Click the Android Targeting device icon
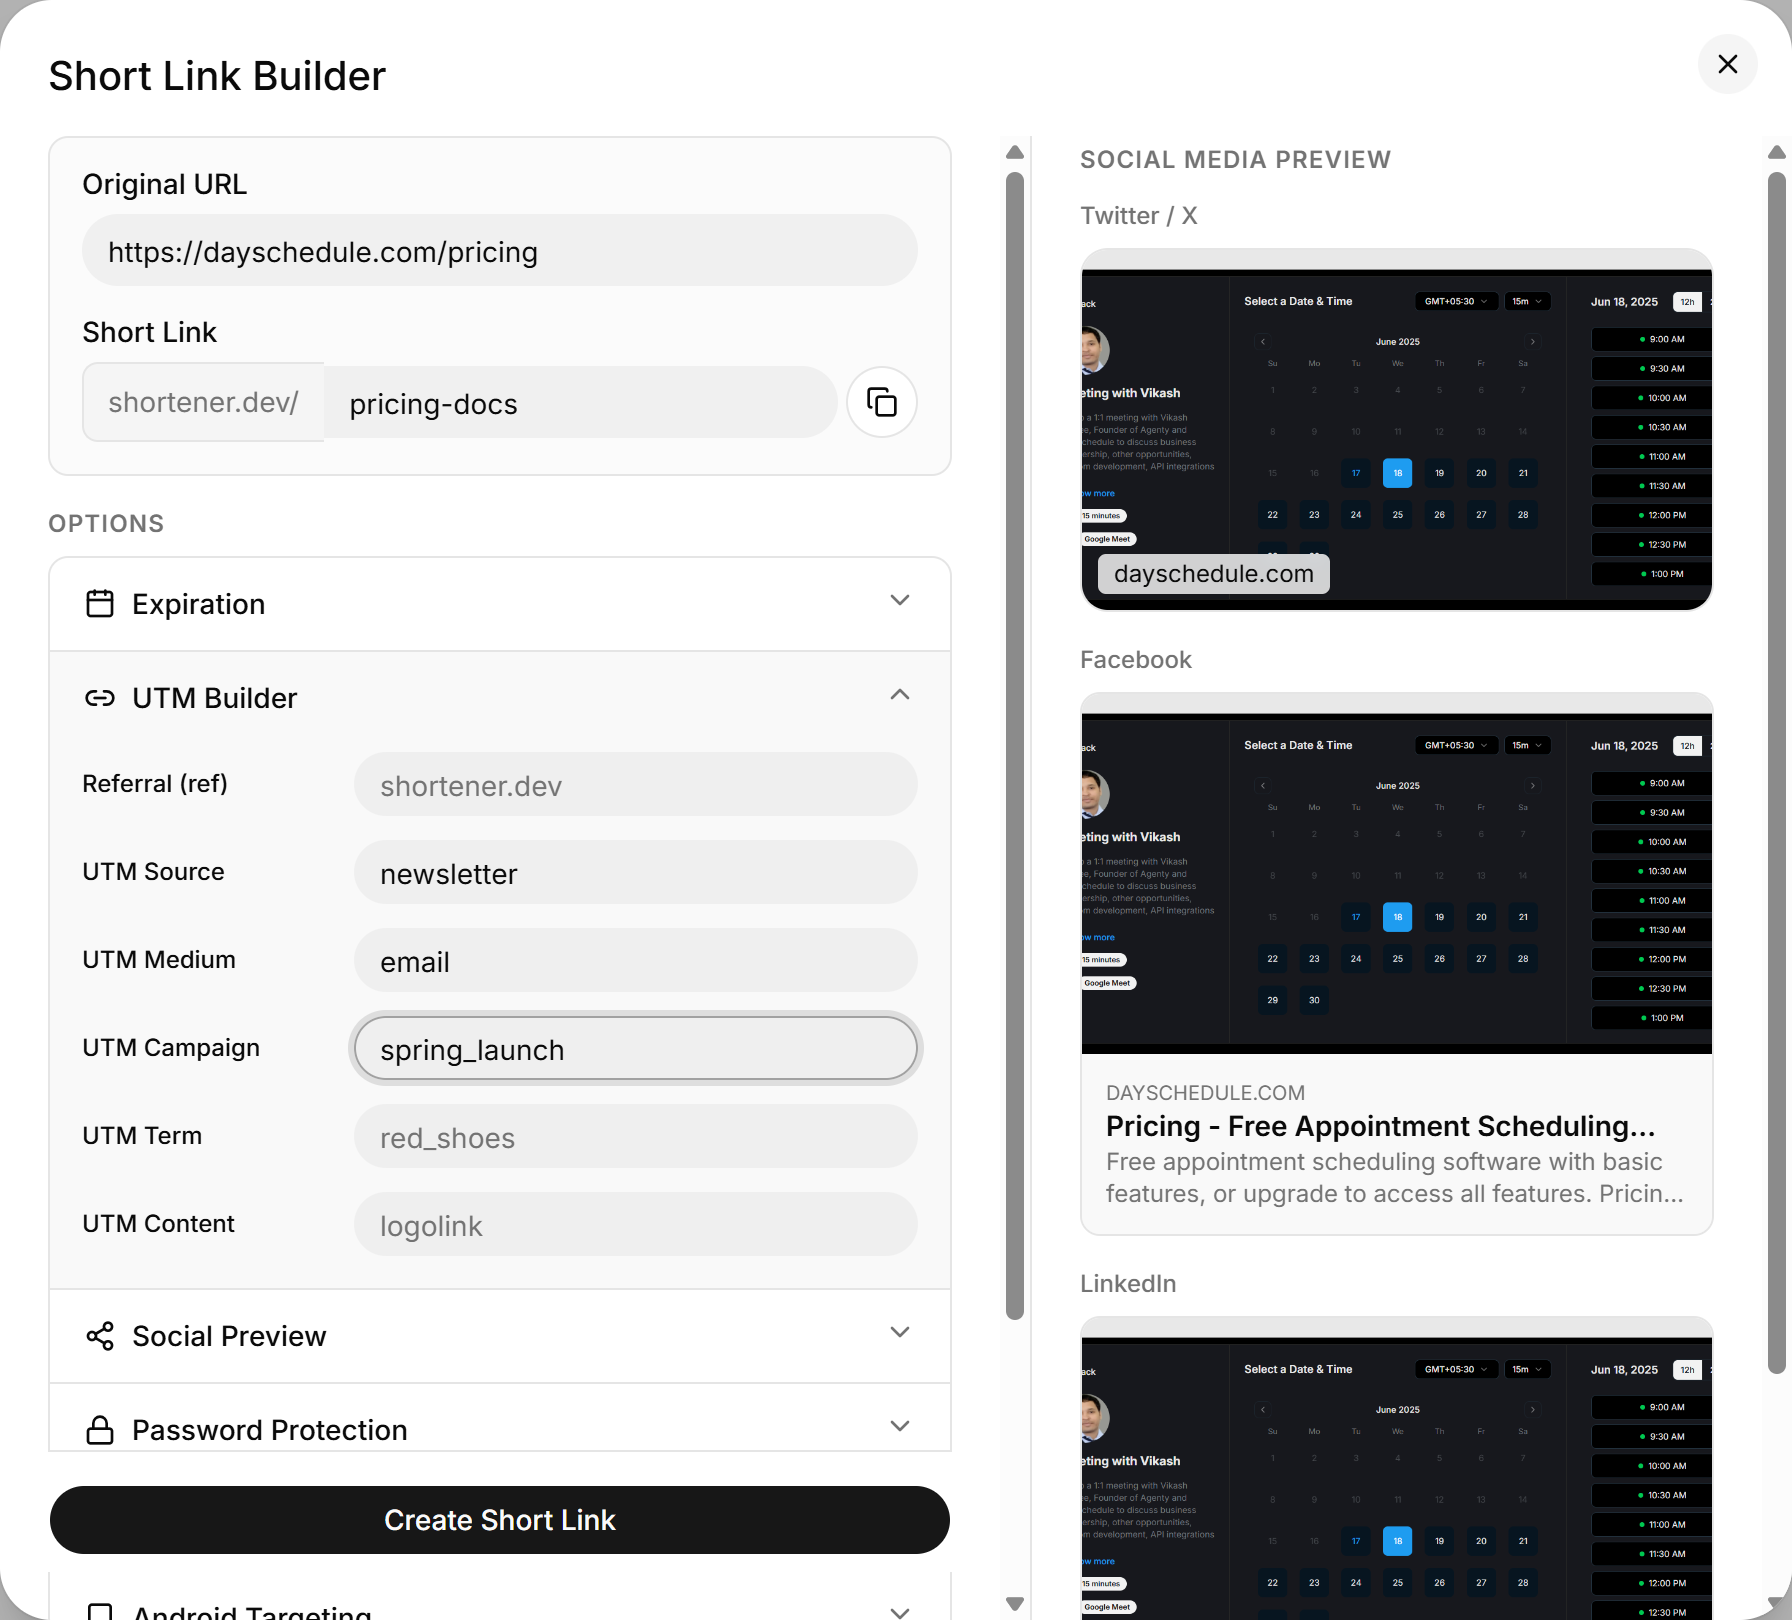Screen dimensions: 1792x1620 coord(100,1611)
